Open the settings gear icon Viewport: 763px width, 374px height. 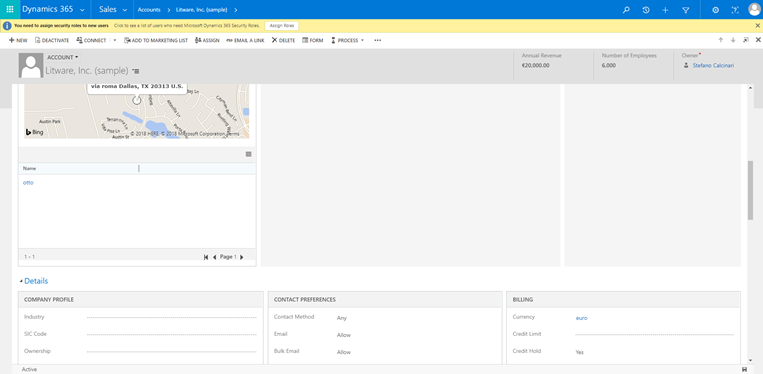pos(715,10)
